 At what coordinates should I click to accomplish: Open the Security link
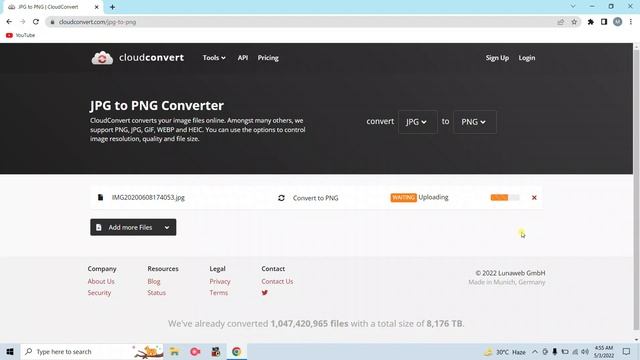(x=99, y=293)
